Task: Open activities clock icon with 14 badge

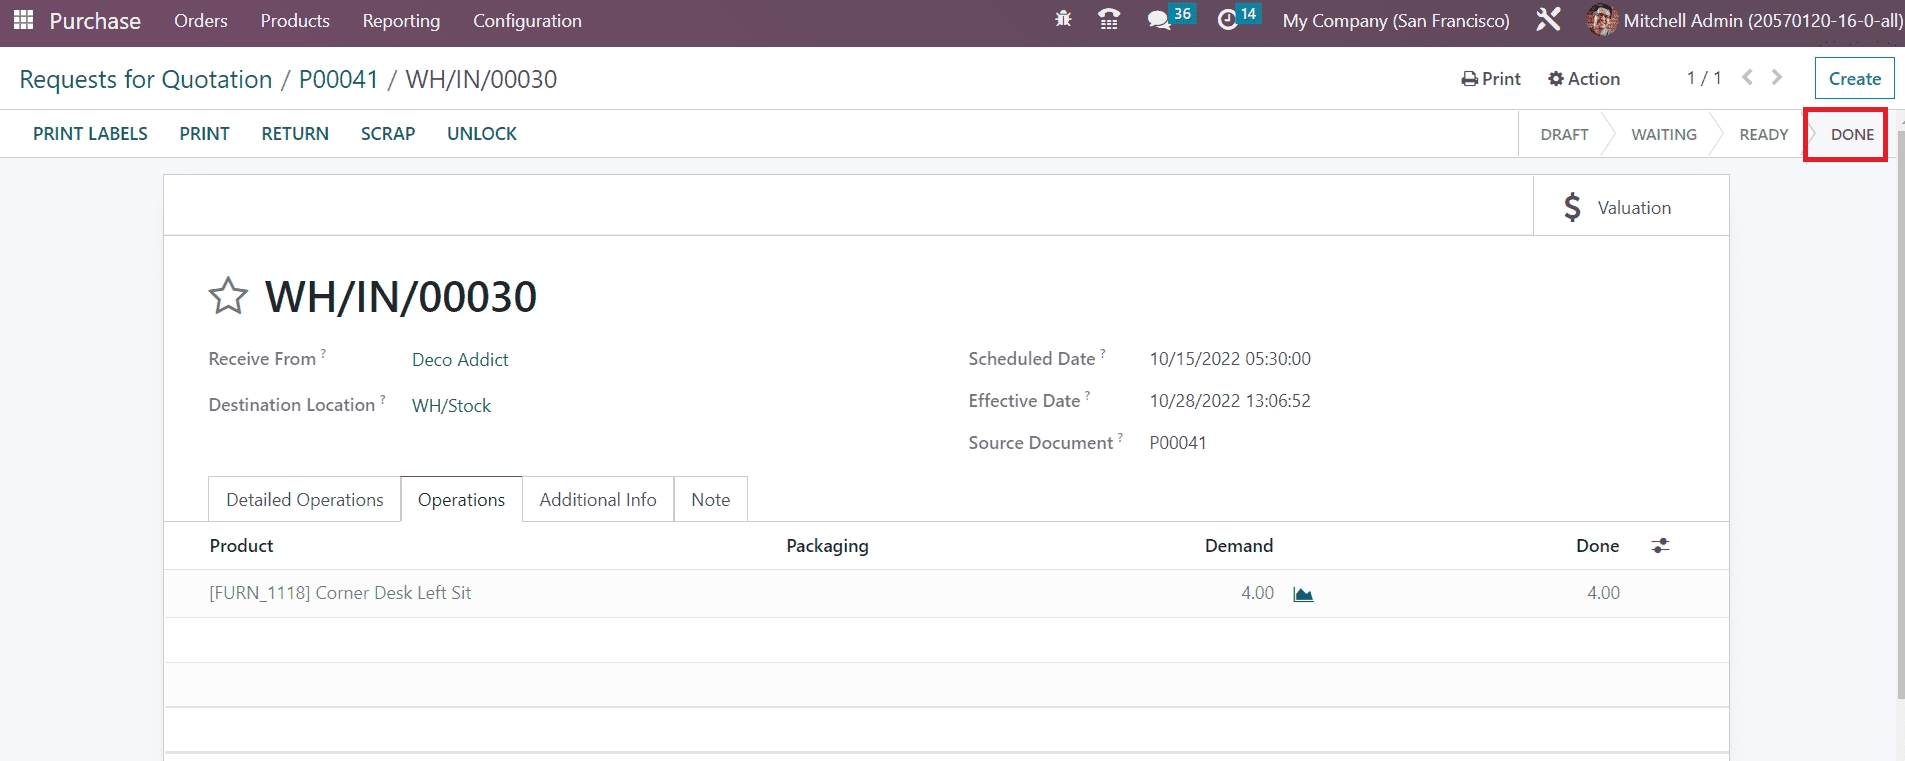Action: coord(1228,20)
